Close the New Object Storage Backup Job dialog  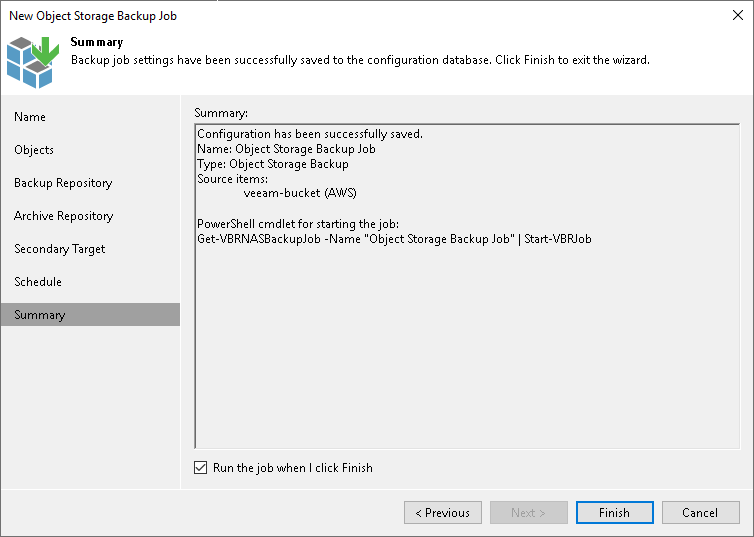point(738,16)
